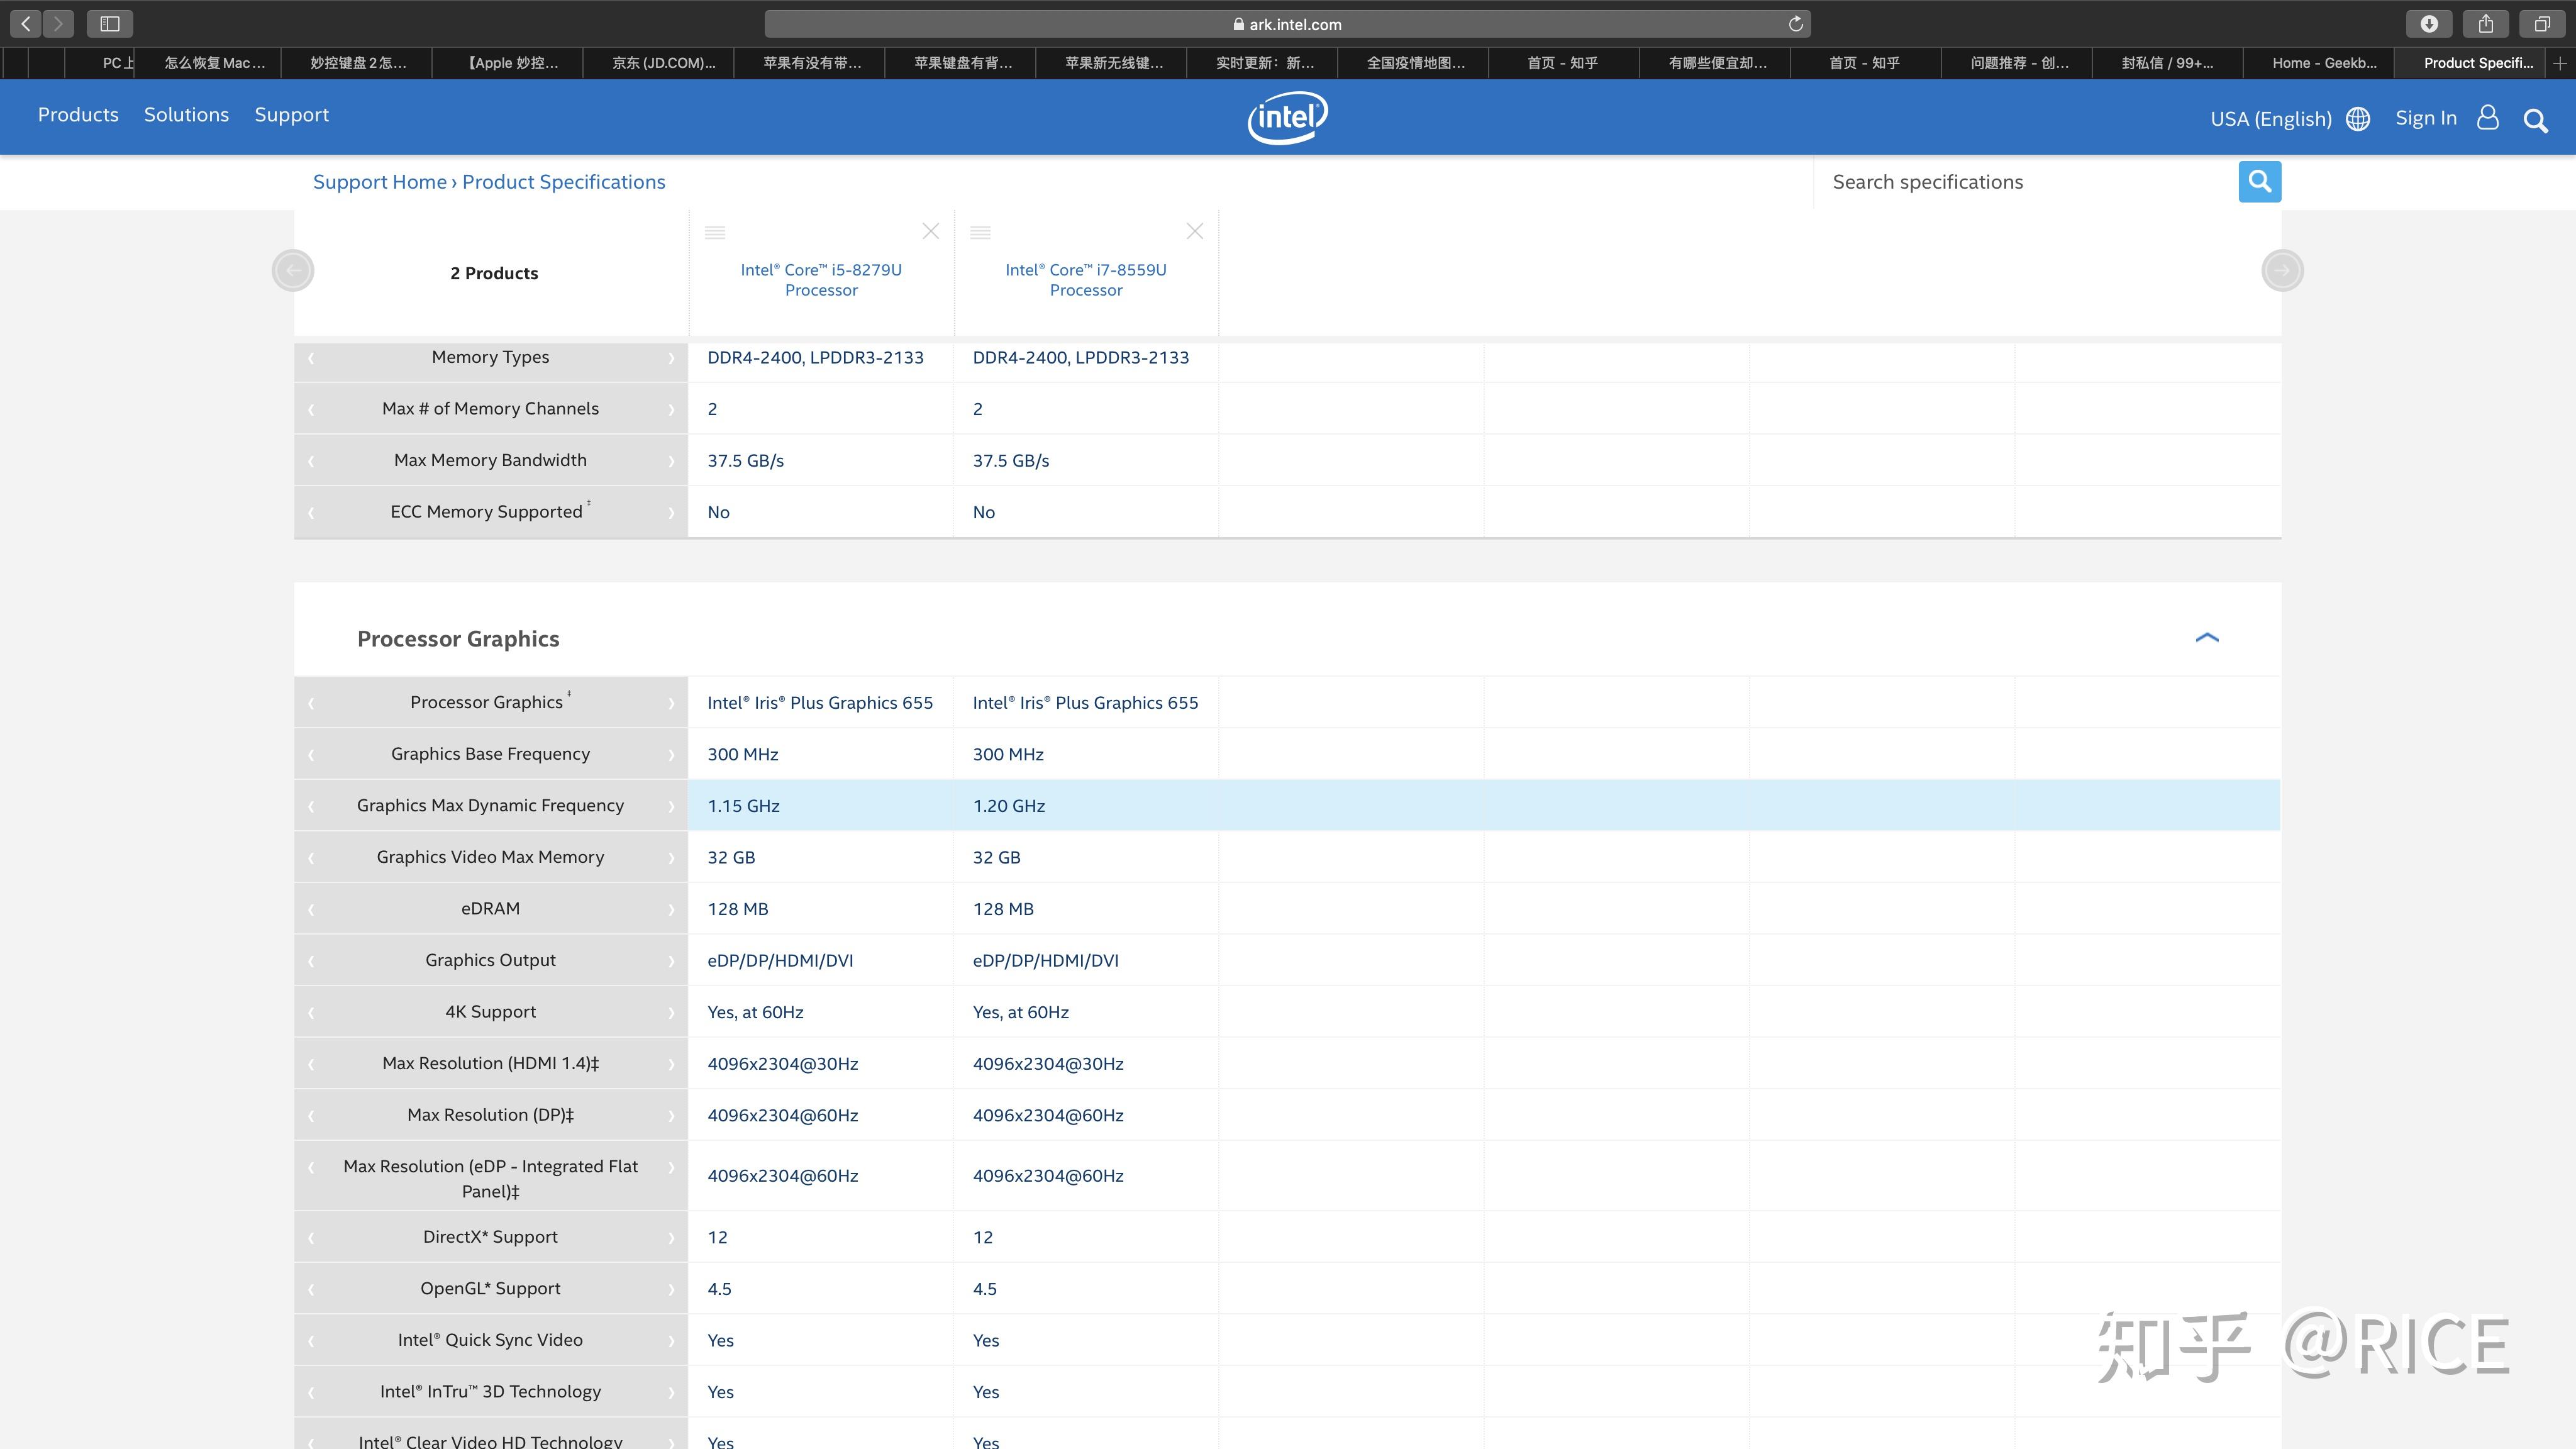The width and height of the screenshot is (2576, 1449).
Task: Click right chevron on 4K Support row
Action: [x=671, y=1013]
